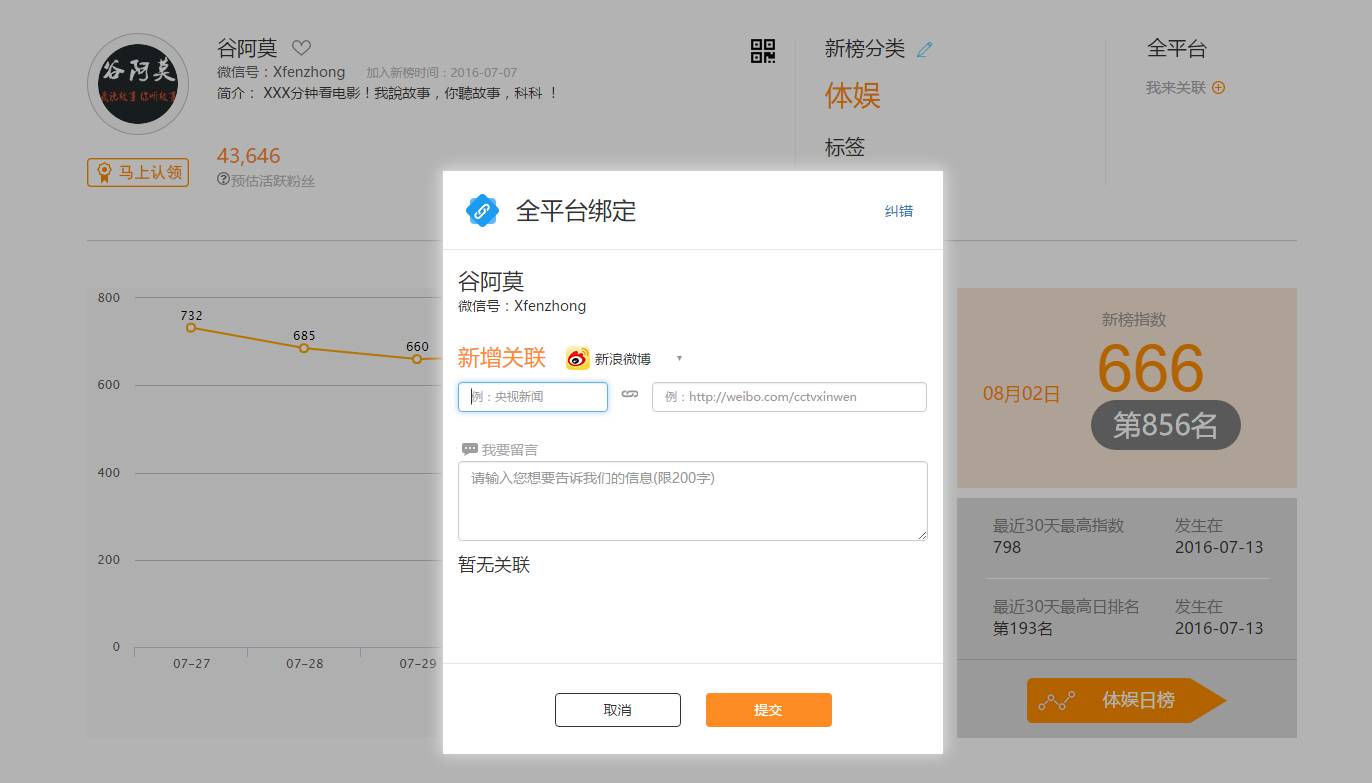Click the chain link icon between input fields
Image resolution: width=1372 pixels, height=783 pixels.
click(629, 395)
